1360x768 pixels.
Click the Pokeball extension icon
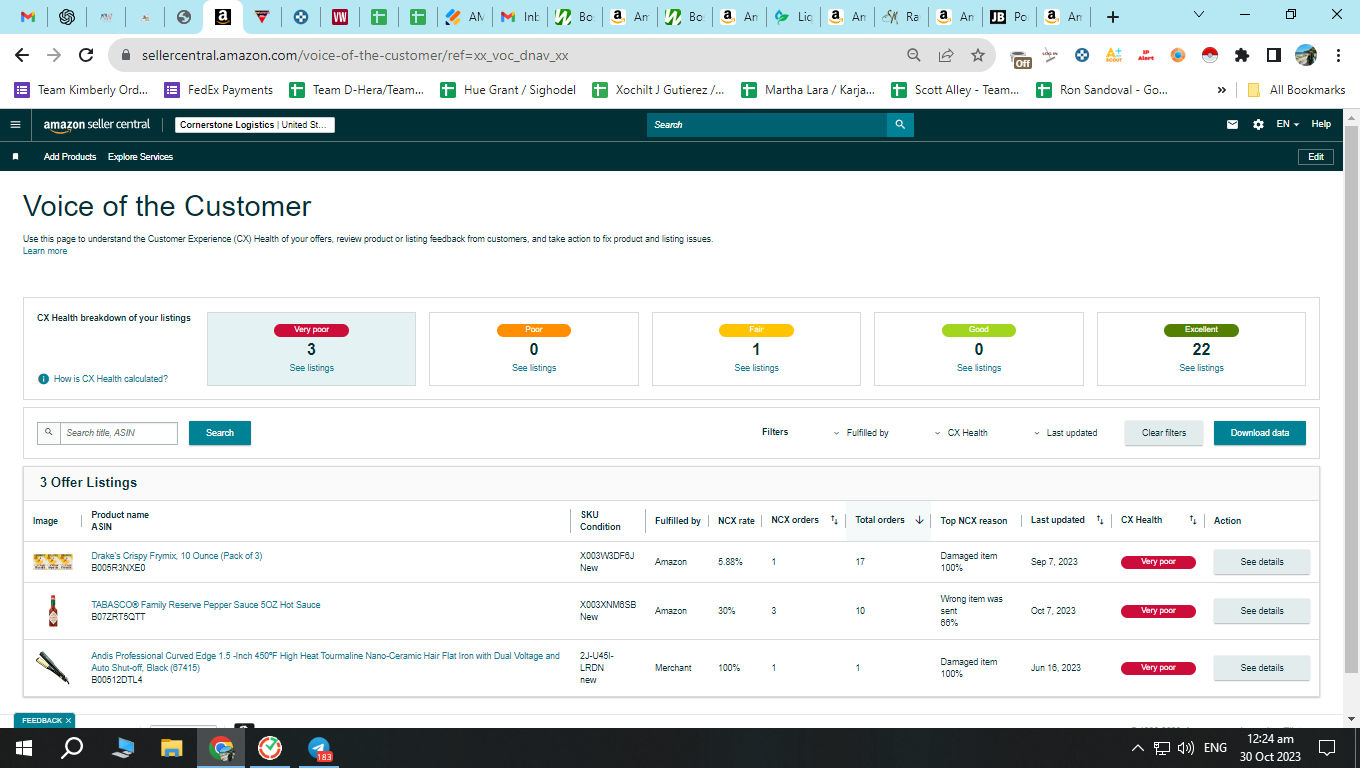[x=1210, y=55]
